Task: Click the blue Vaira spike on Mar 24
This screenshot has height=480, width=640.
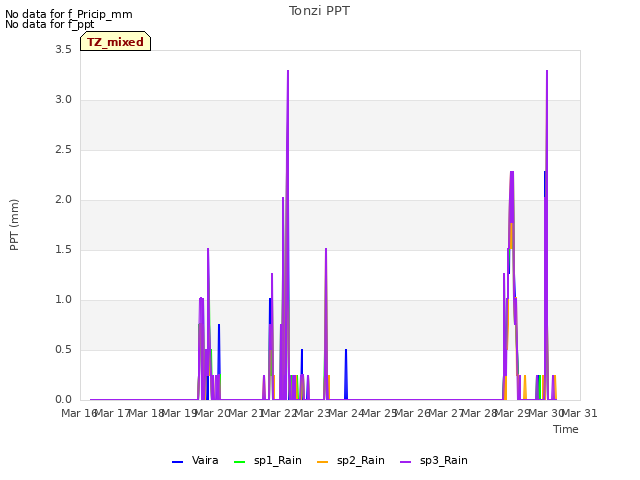Action: tap(346, 374)
